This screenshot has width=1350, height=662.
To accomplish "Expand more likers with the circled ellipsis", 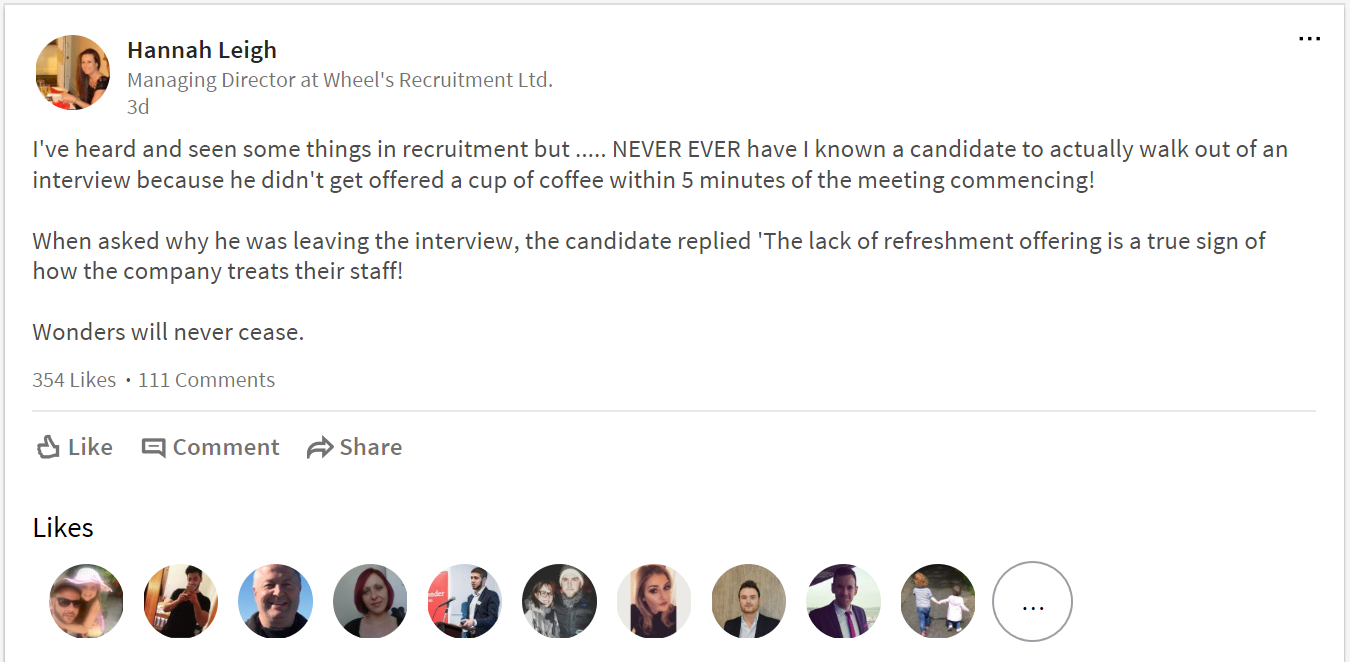I will point(1032,602).
